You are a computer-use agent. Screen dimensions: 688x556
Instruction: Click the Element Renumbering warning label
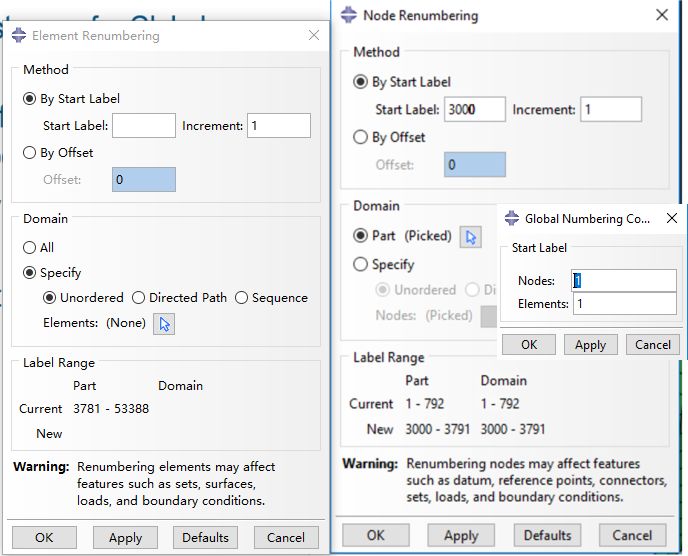point(41,466)
